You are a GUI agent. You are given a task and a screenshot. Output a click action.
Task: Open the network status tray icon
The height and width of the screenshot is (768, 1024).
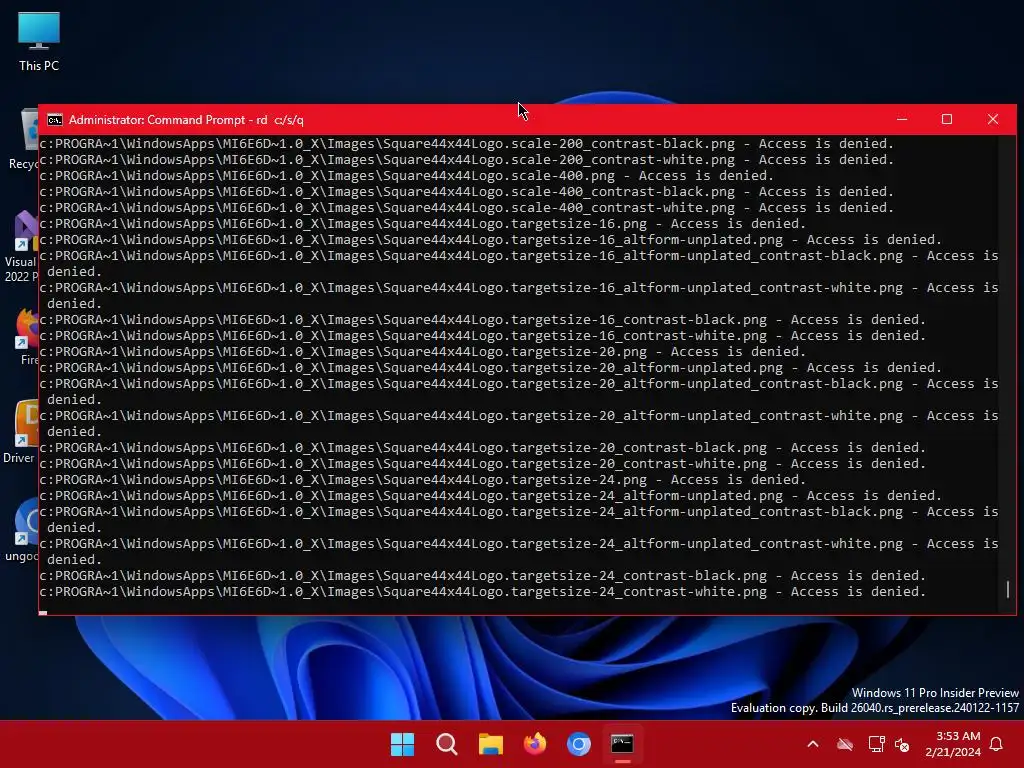(876, 744)
